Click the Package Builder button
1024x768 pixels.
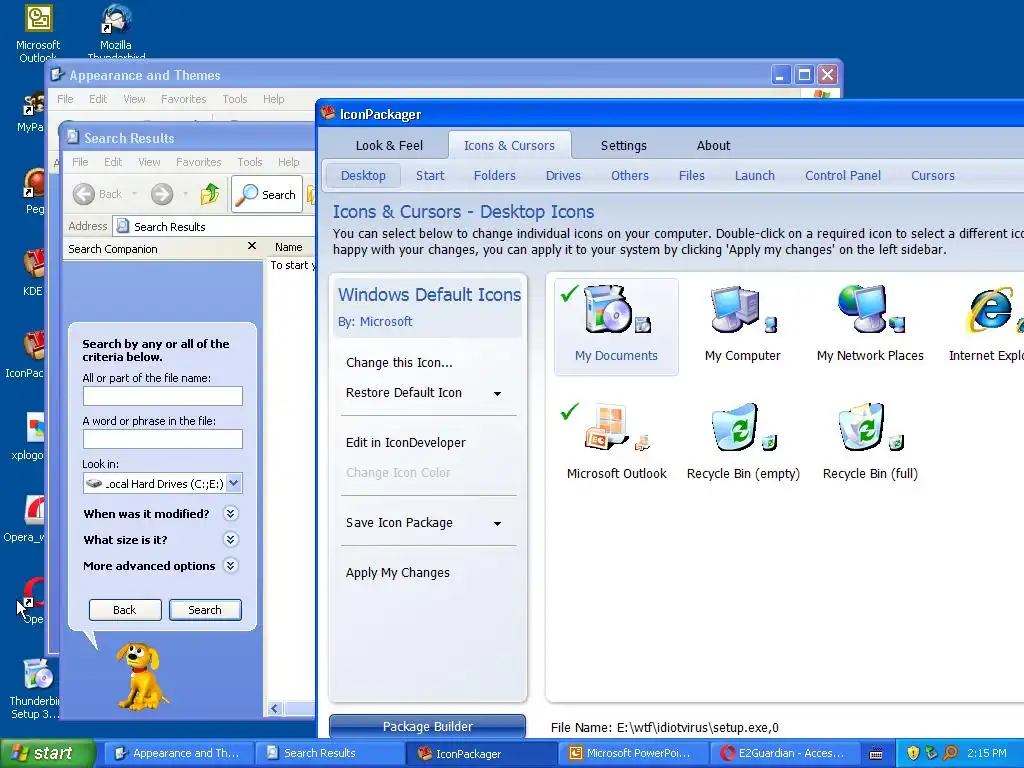click(427, 726)
